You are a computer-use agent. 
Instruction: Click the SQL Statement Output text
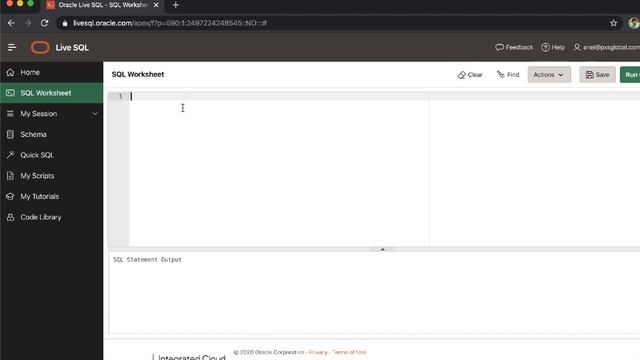[147, 260]
